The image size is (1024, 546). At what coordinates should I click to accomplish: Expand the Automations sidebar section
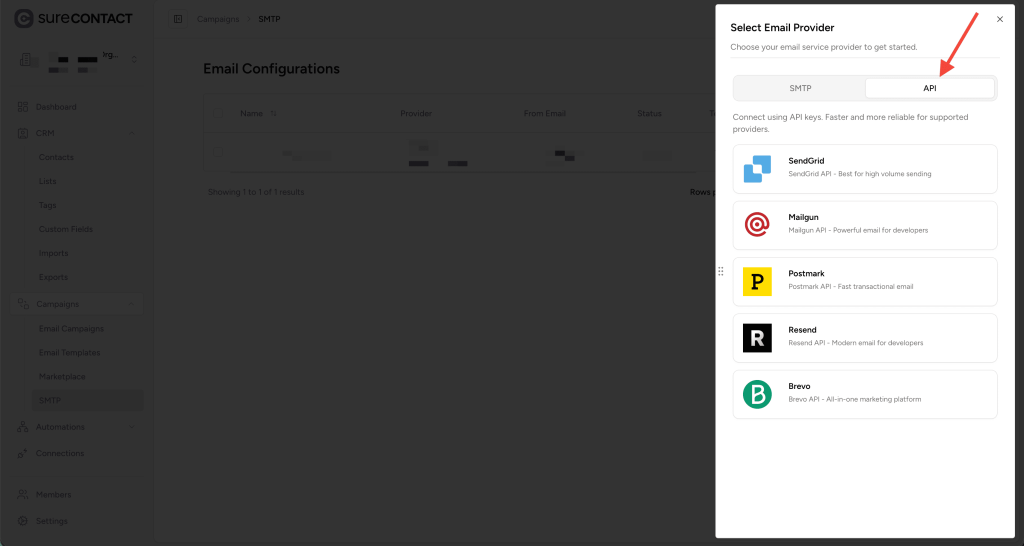[132, 427]
